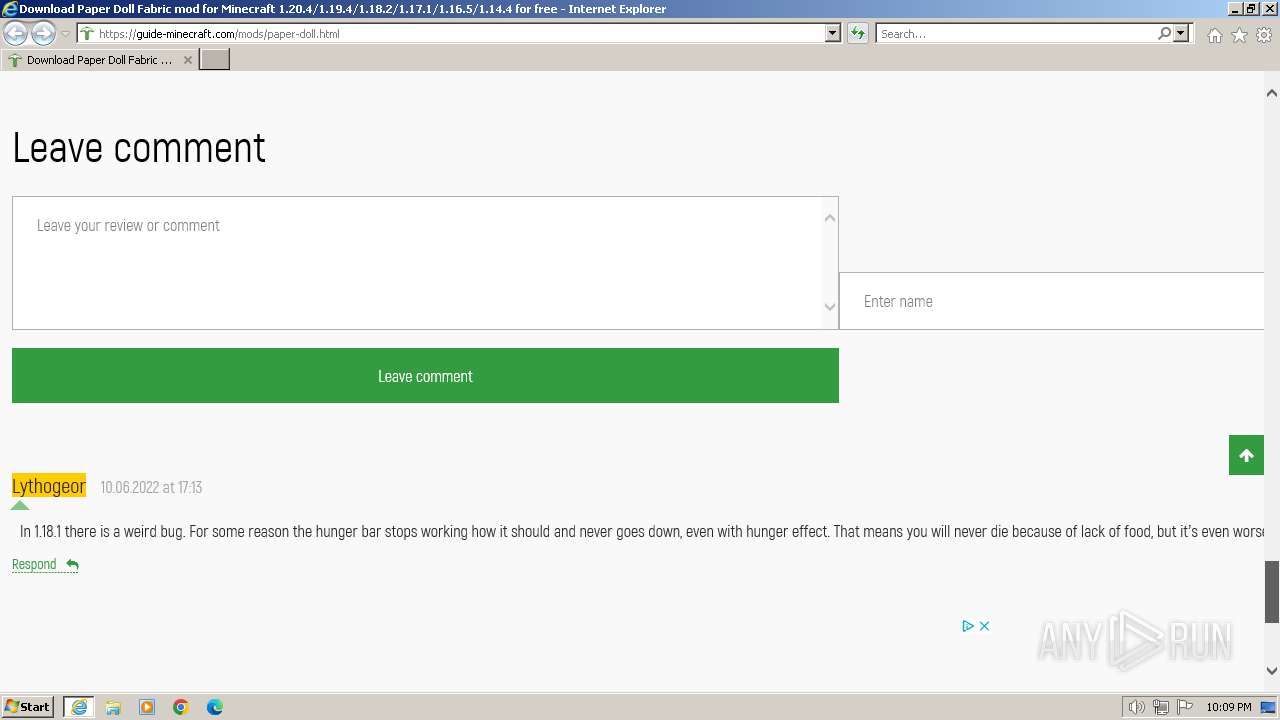1280x720 pixels.
Task: Open Internet Explorer from the taskbar
Action: (x=79, y=707)
